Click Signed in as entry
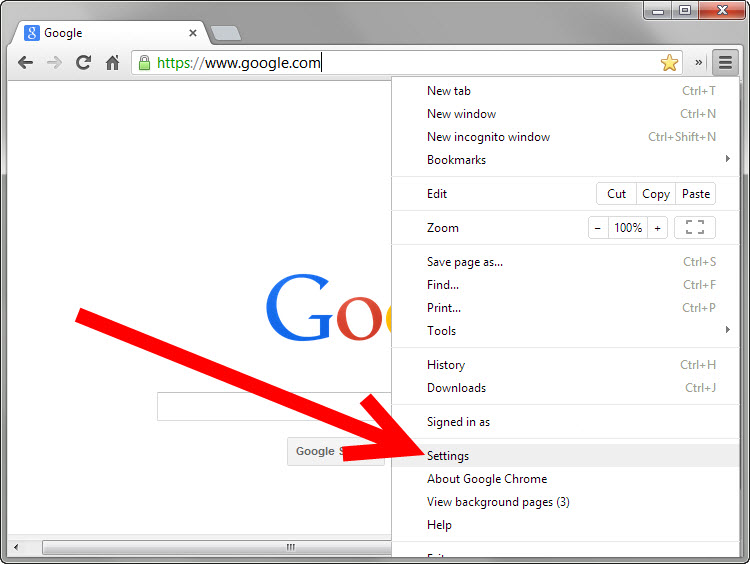The width and height of the screenshot is (750, 564). [566, 422]
